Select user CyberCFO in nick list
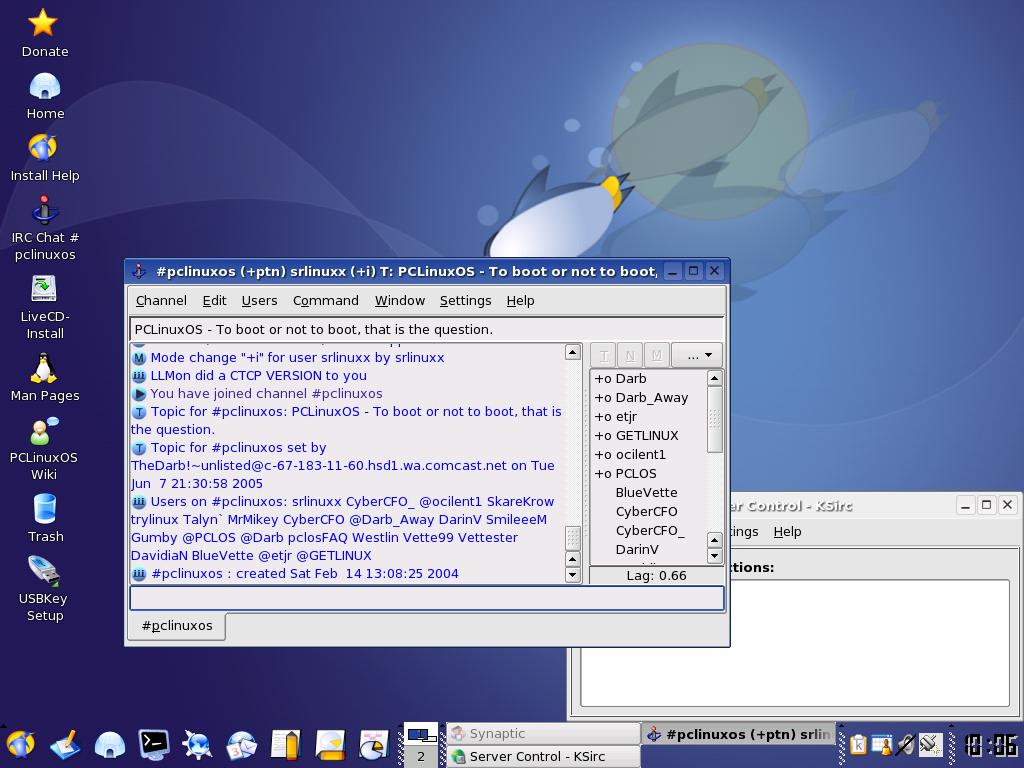The width and height of the screenshot is (1024, 768). point(648,511)
